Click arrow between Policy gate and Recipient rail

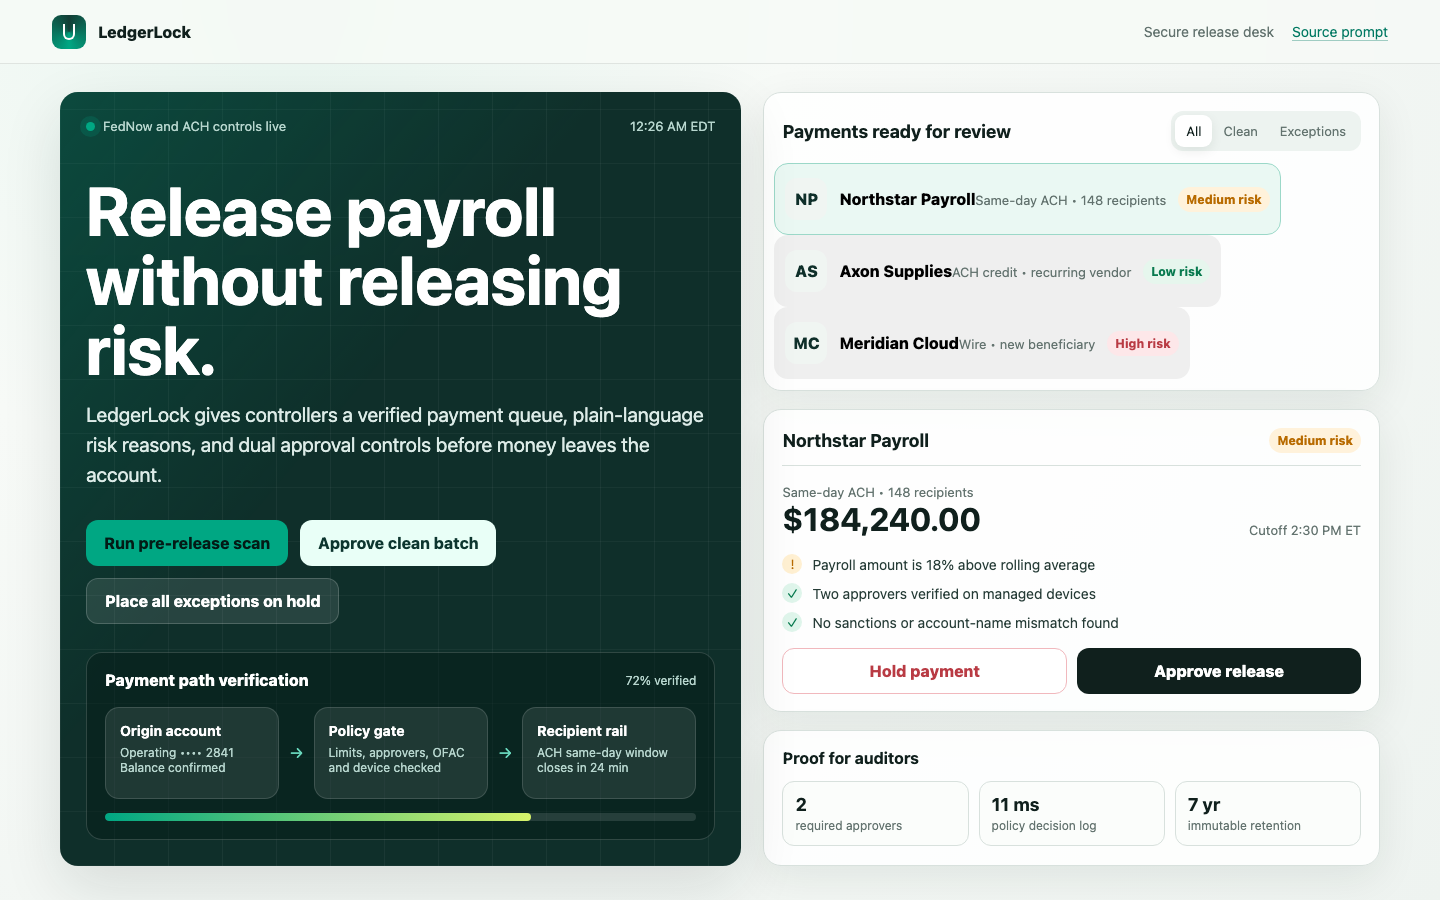click(x=505, y=753)
